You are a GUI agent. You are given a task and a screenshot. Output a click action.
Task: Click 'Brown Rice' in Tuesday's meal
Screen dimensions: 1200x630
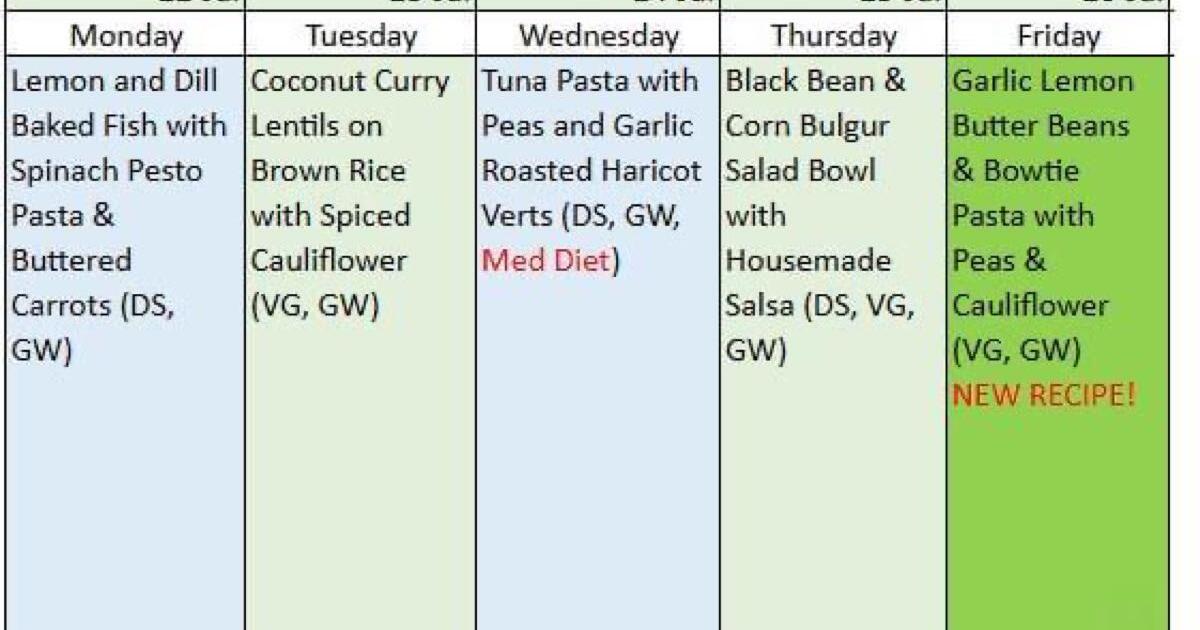point(328,171)
